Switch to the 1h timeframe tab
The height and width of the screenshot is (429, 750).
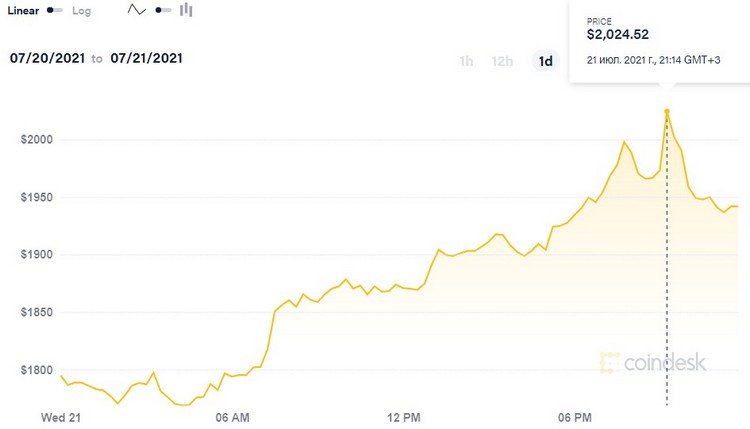click(x=466, y=61)
